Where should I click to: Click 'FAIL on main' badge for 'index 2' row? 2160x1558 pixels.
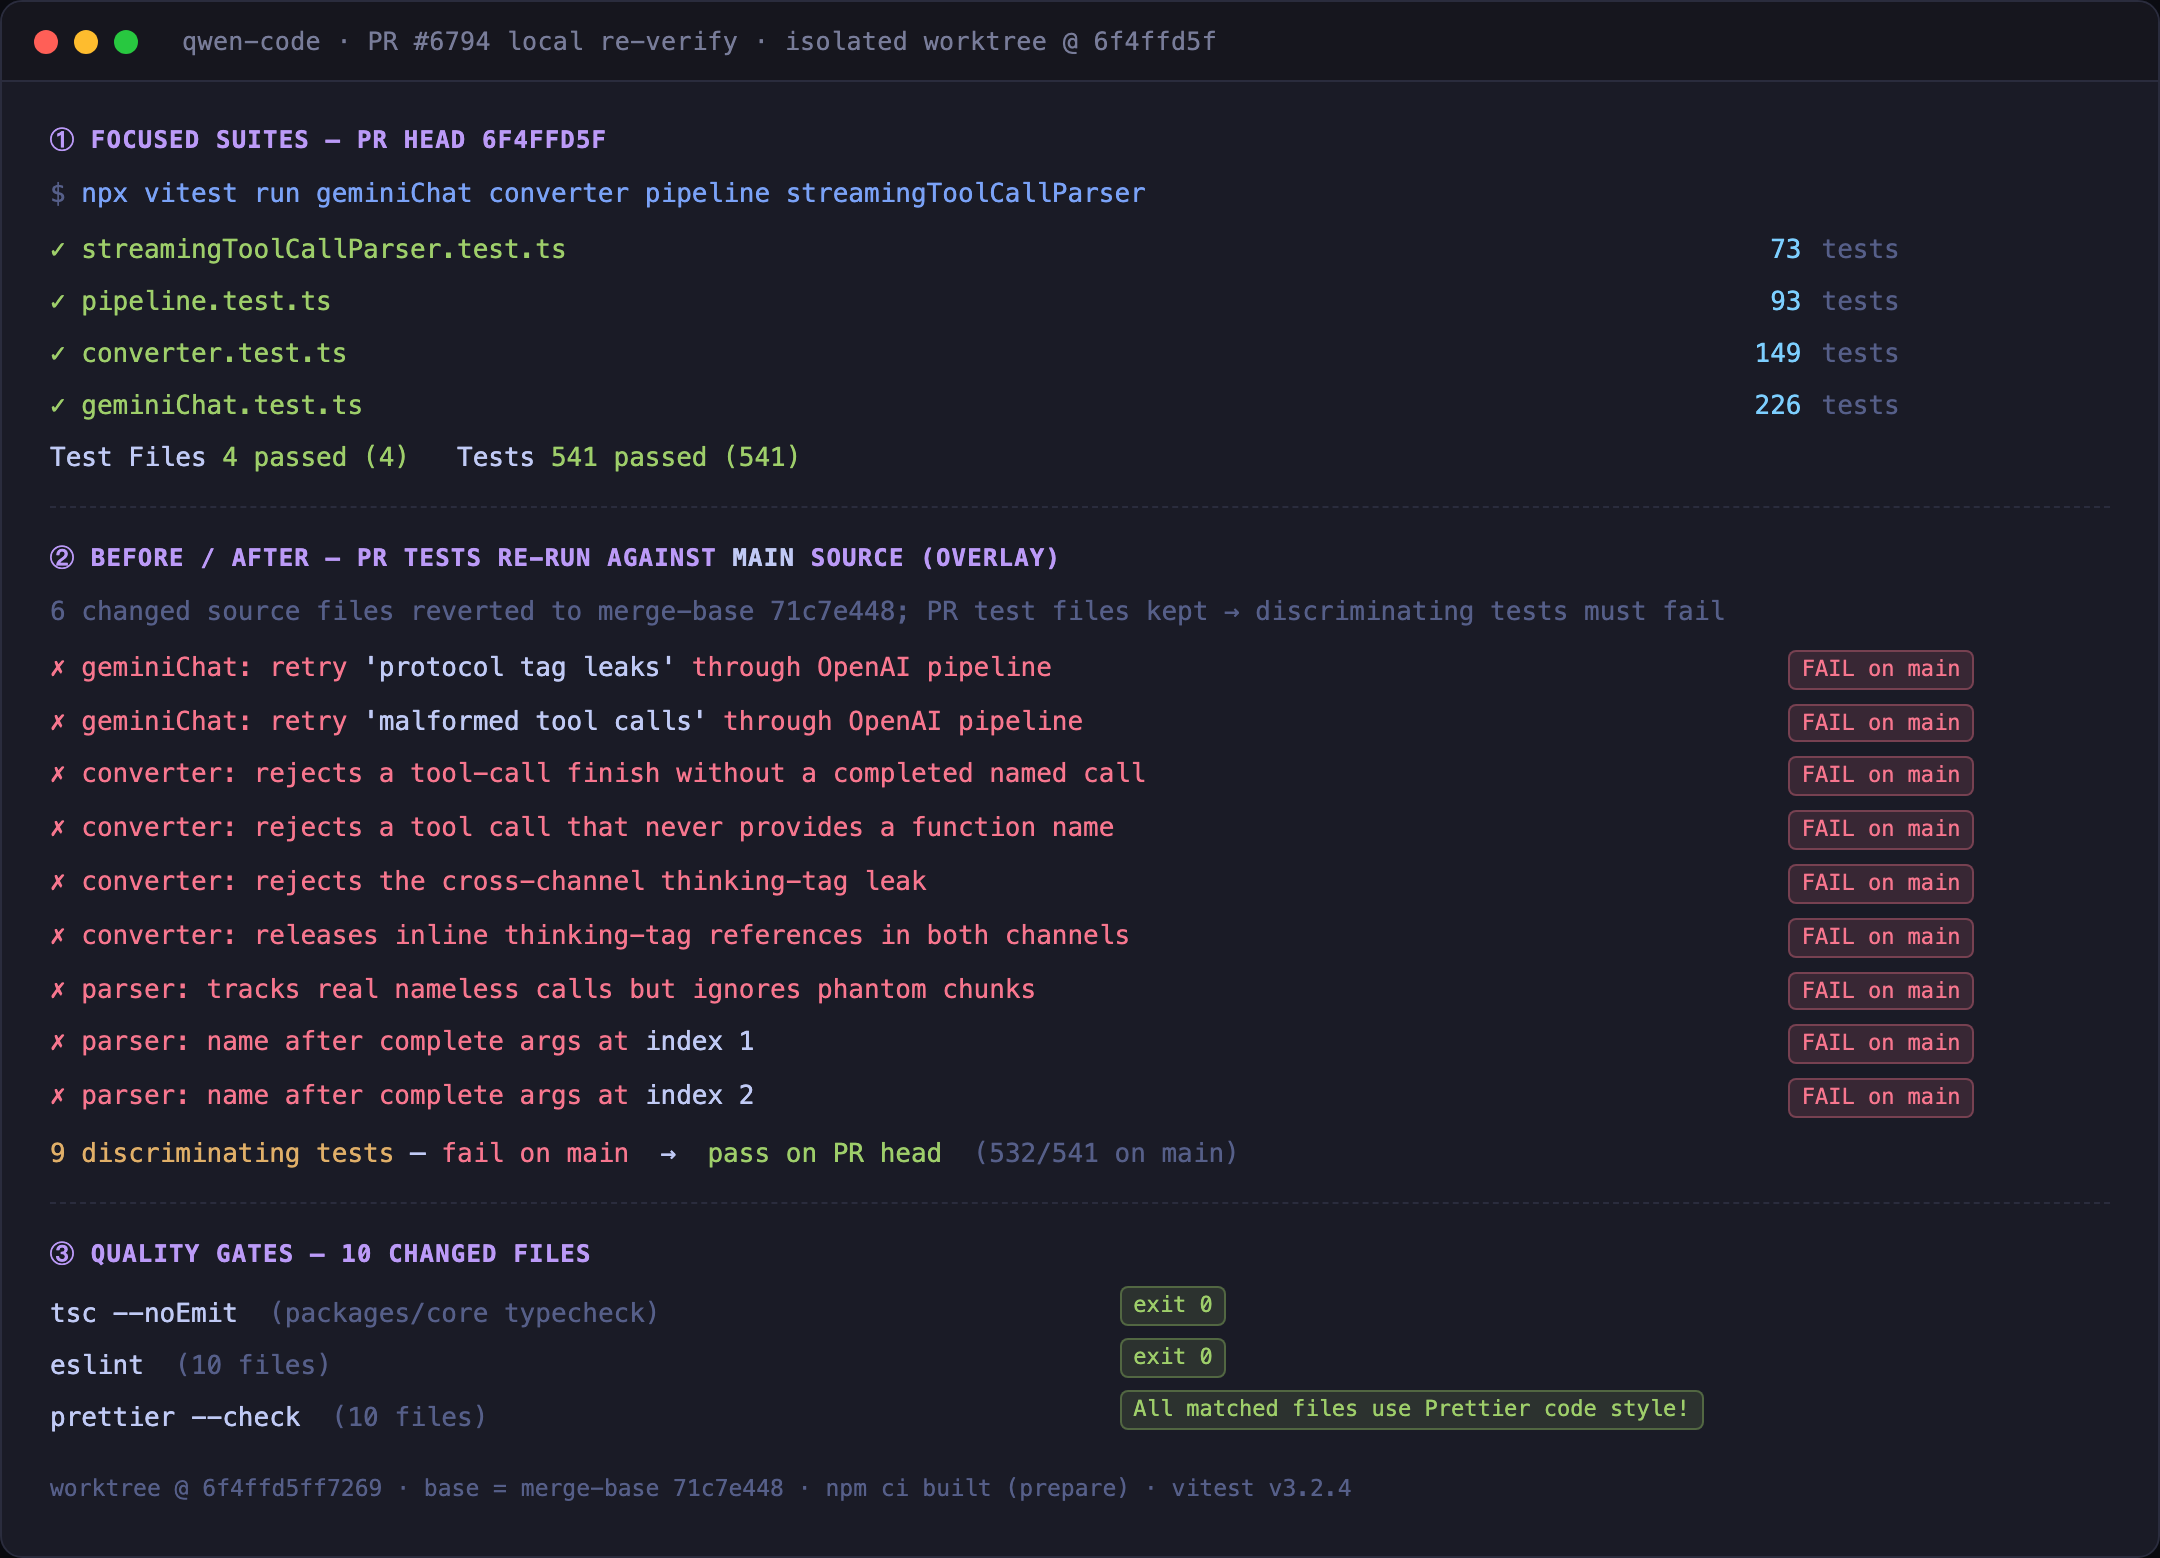point(1880,1097)
